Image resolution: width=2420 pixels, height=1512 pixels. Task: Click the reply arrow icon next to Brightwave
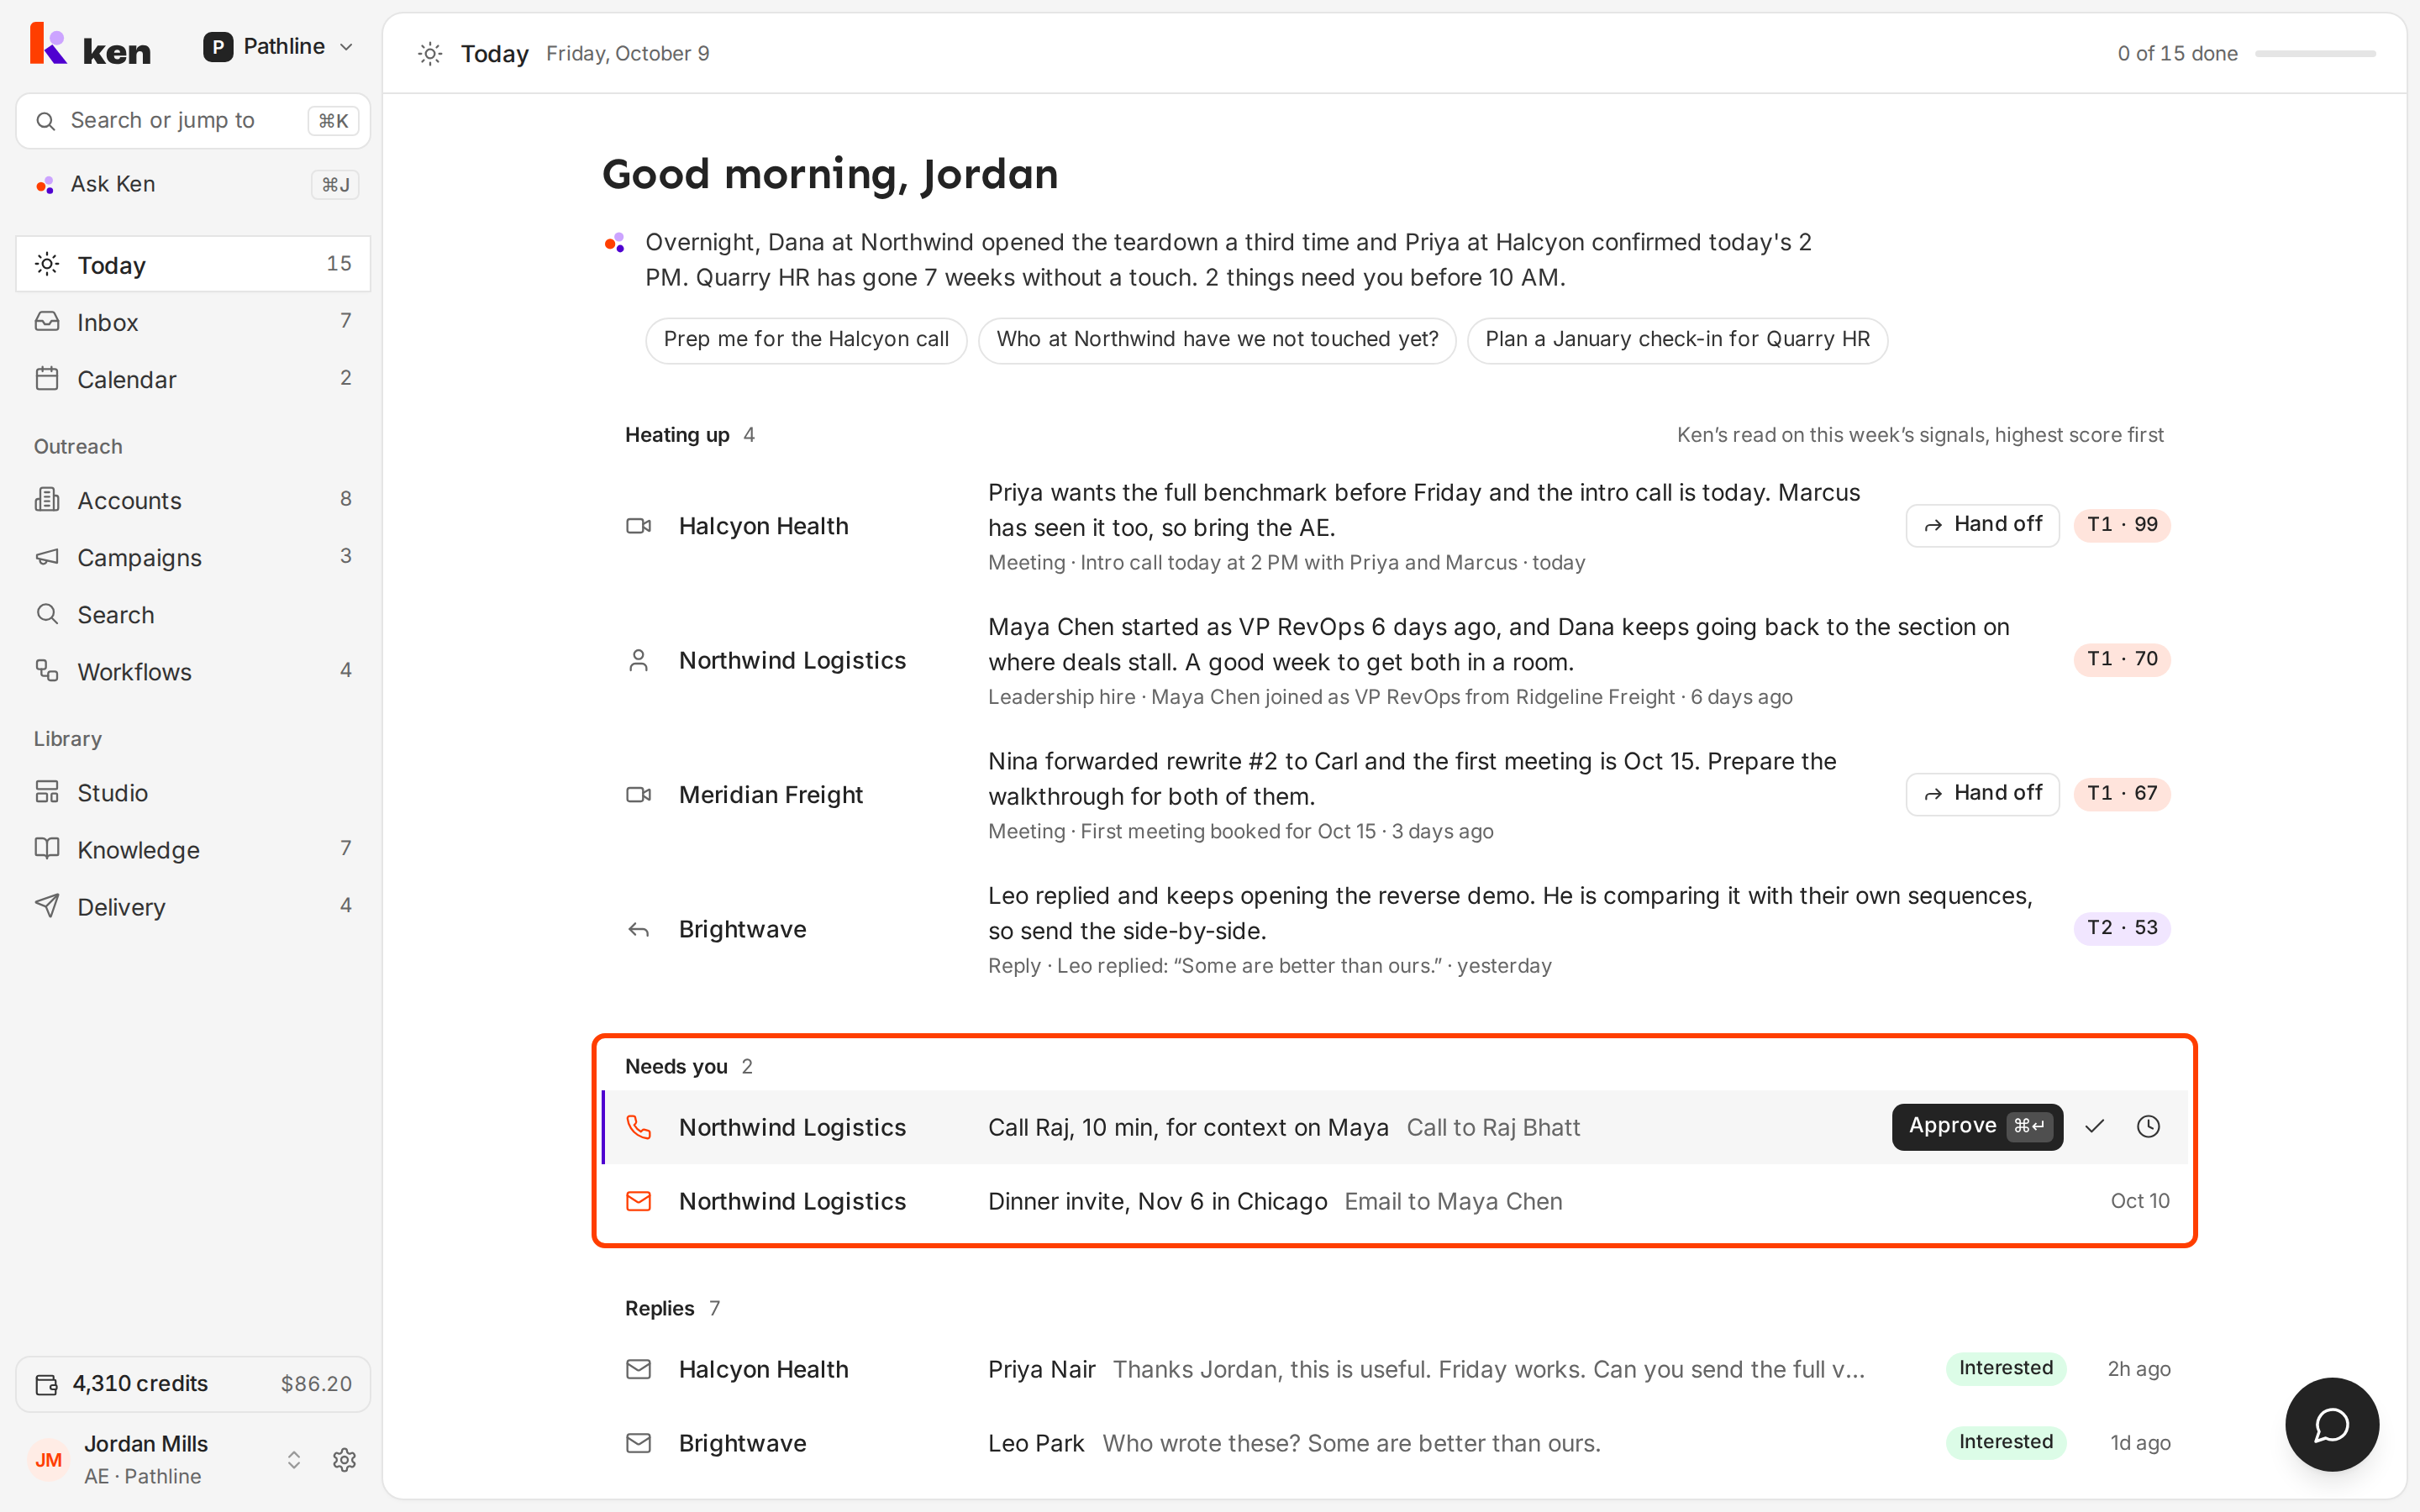638,930
